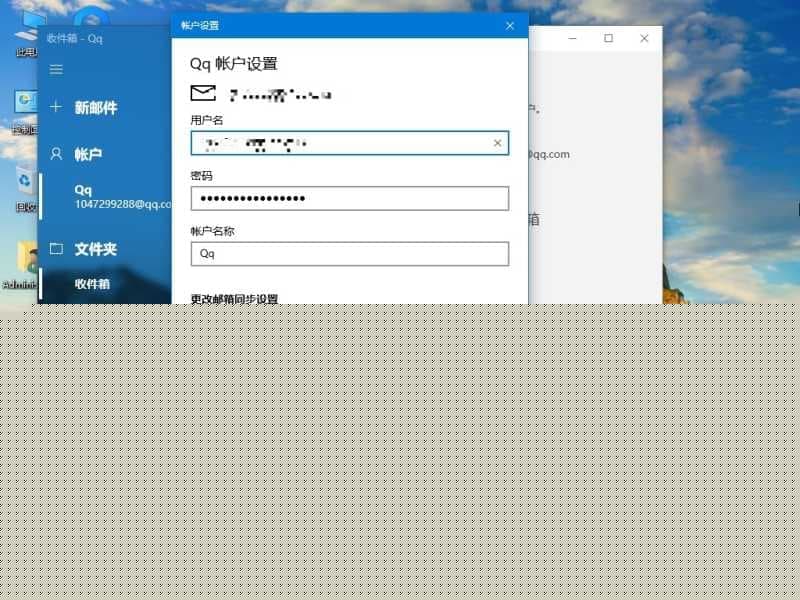This screenshot has height=600, width=800.
Task: Click the Qq 帐户设置 heading text
Action: click(234, 64)
